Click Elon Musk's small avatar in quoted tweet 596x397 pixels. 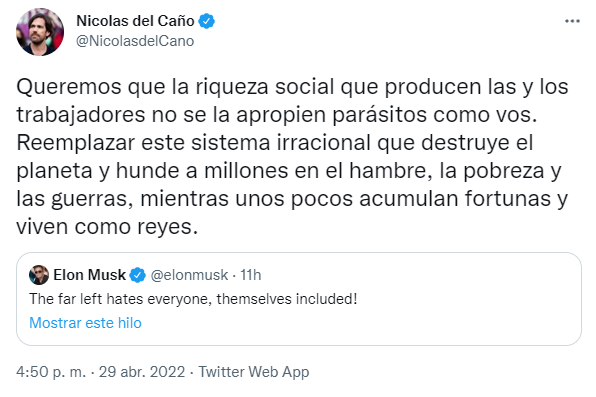(39, 275)
